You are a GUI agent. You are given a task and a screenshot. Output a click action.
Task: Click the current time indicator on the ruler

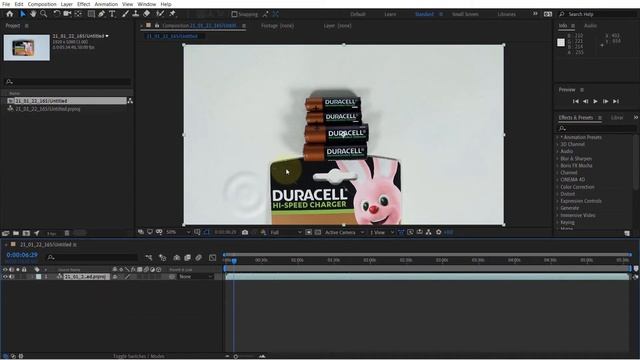click(x=234, y=260)
